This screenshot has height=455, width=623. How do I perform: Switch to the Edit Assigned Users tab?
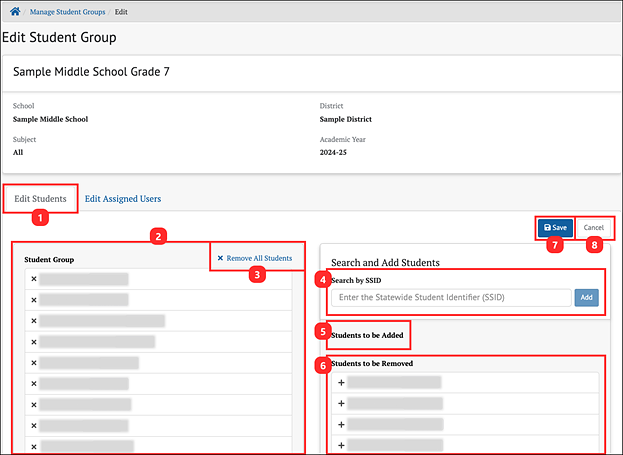click(122, 198)
